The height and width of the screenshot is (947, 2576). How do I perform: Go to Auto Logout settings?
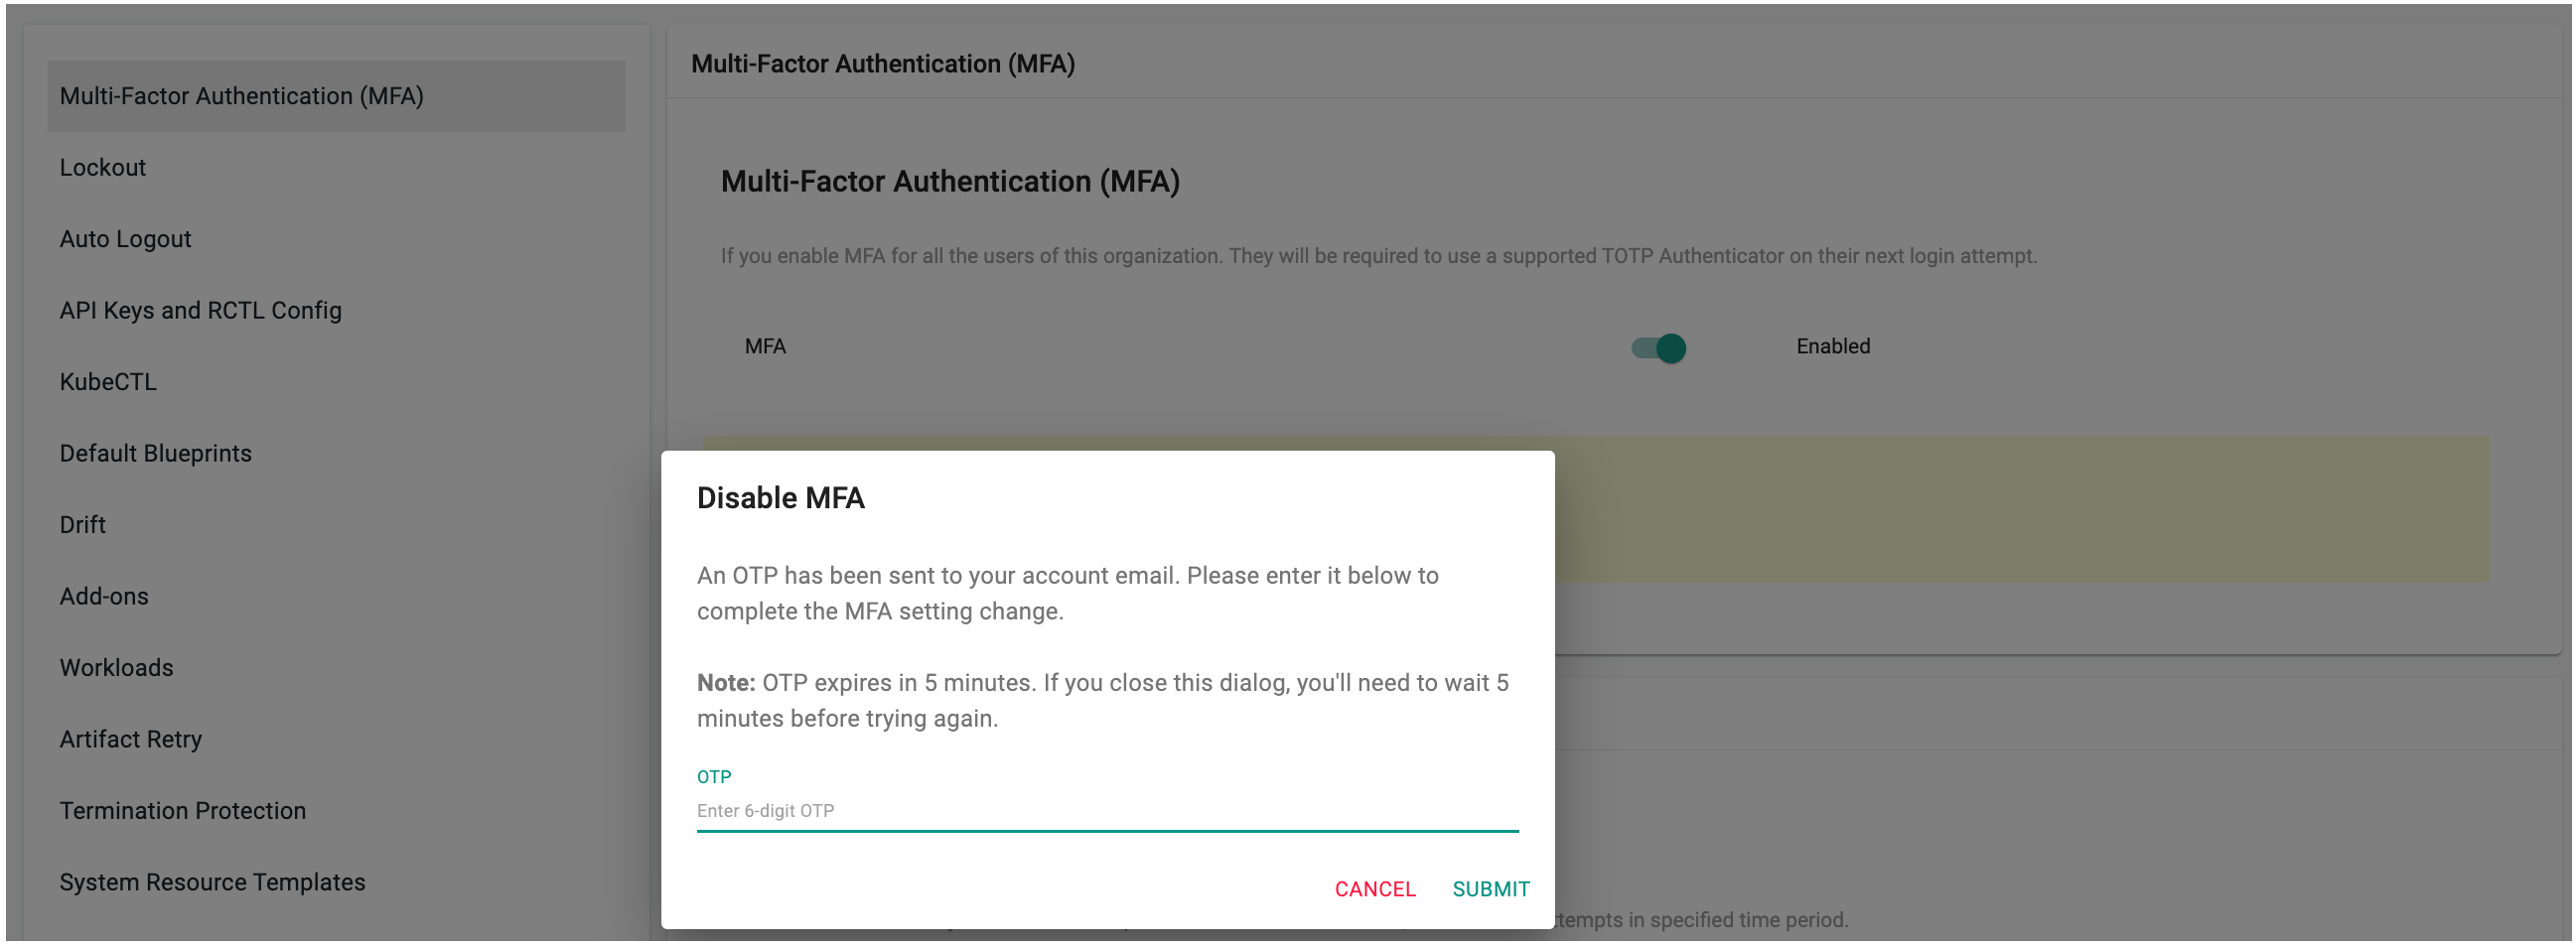(x=125, y=239)
